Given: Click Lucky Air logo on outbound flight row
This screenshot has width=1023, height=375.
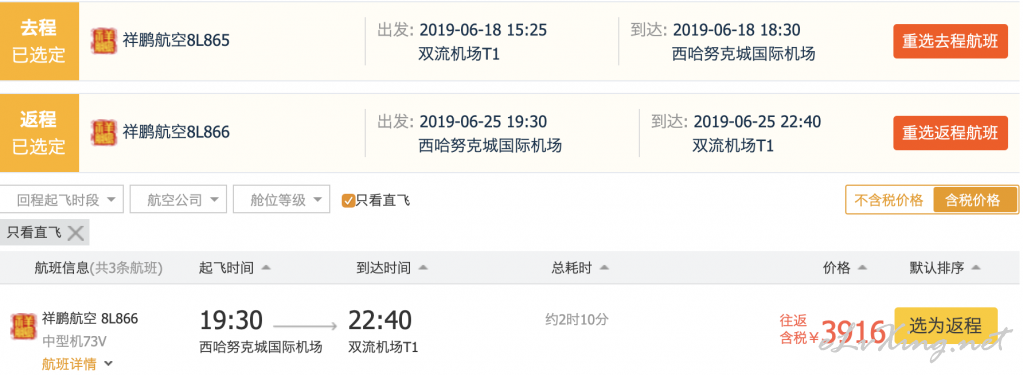Looking at the screenshot, I should coord(104,40).
